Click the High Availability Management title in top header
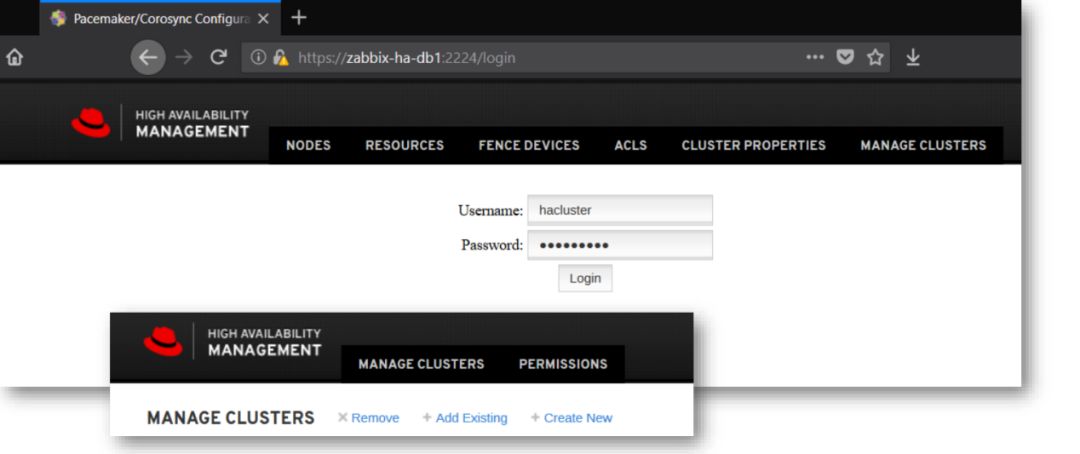 tap(191, 123)
